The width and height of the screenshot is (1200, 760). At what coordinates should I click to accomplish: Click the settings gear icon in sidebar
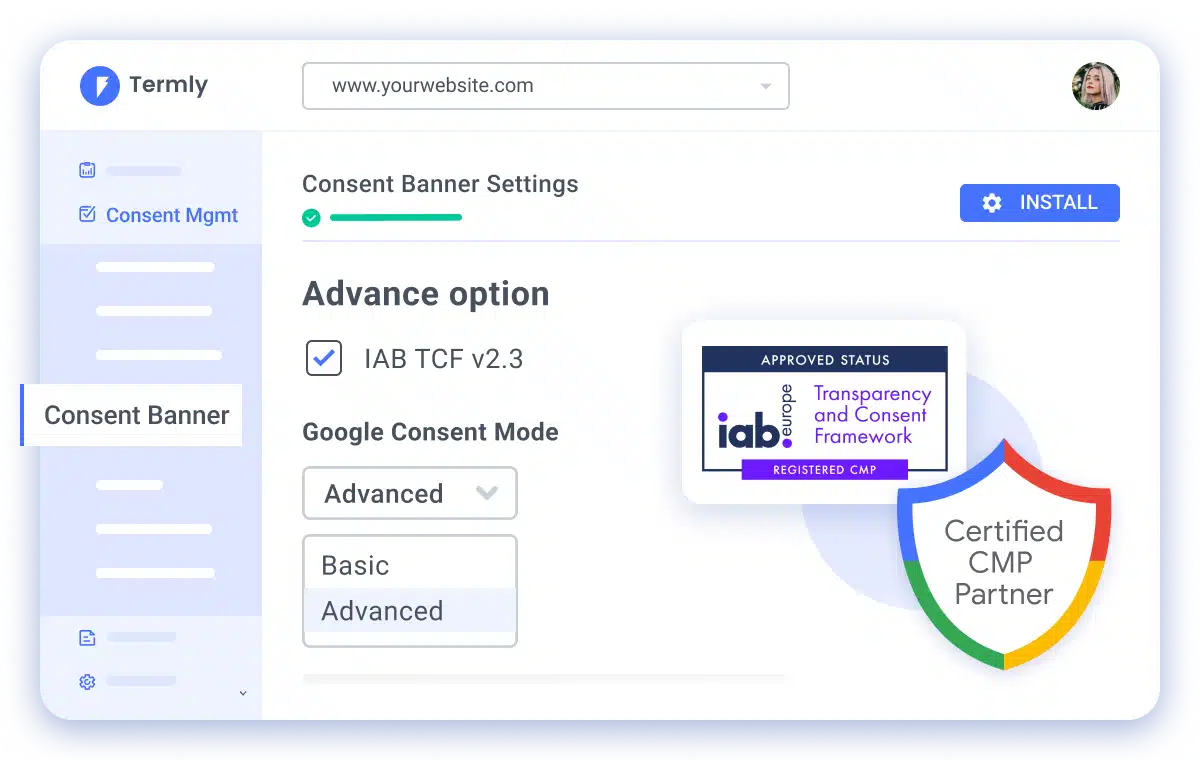(x=87, y=681)
